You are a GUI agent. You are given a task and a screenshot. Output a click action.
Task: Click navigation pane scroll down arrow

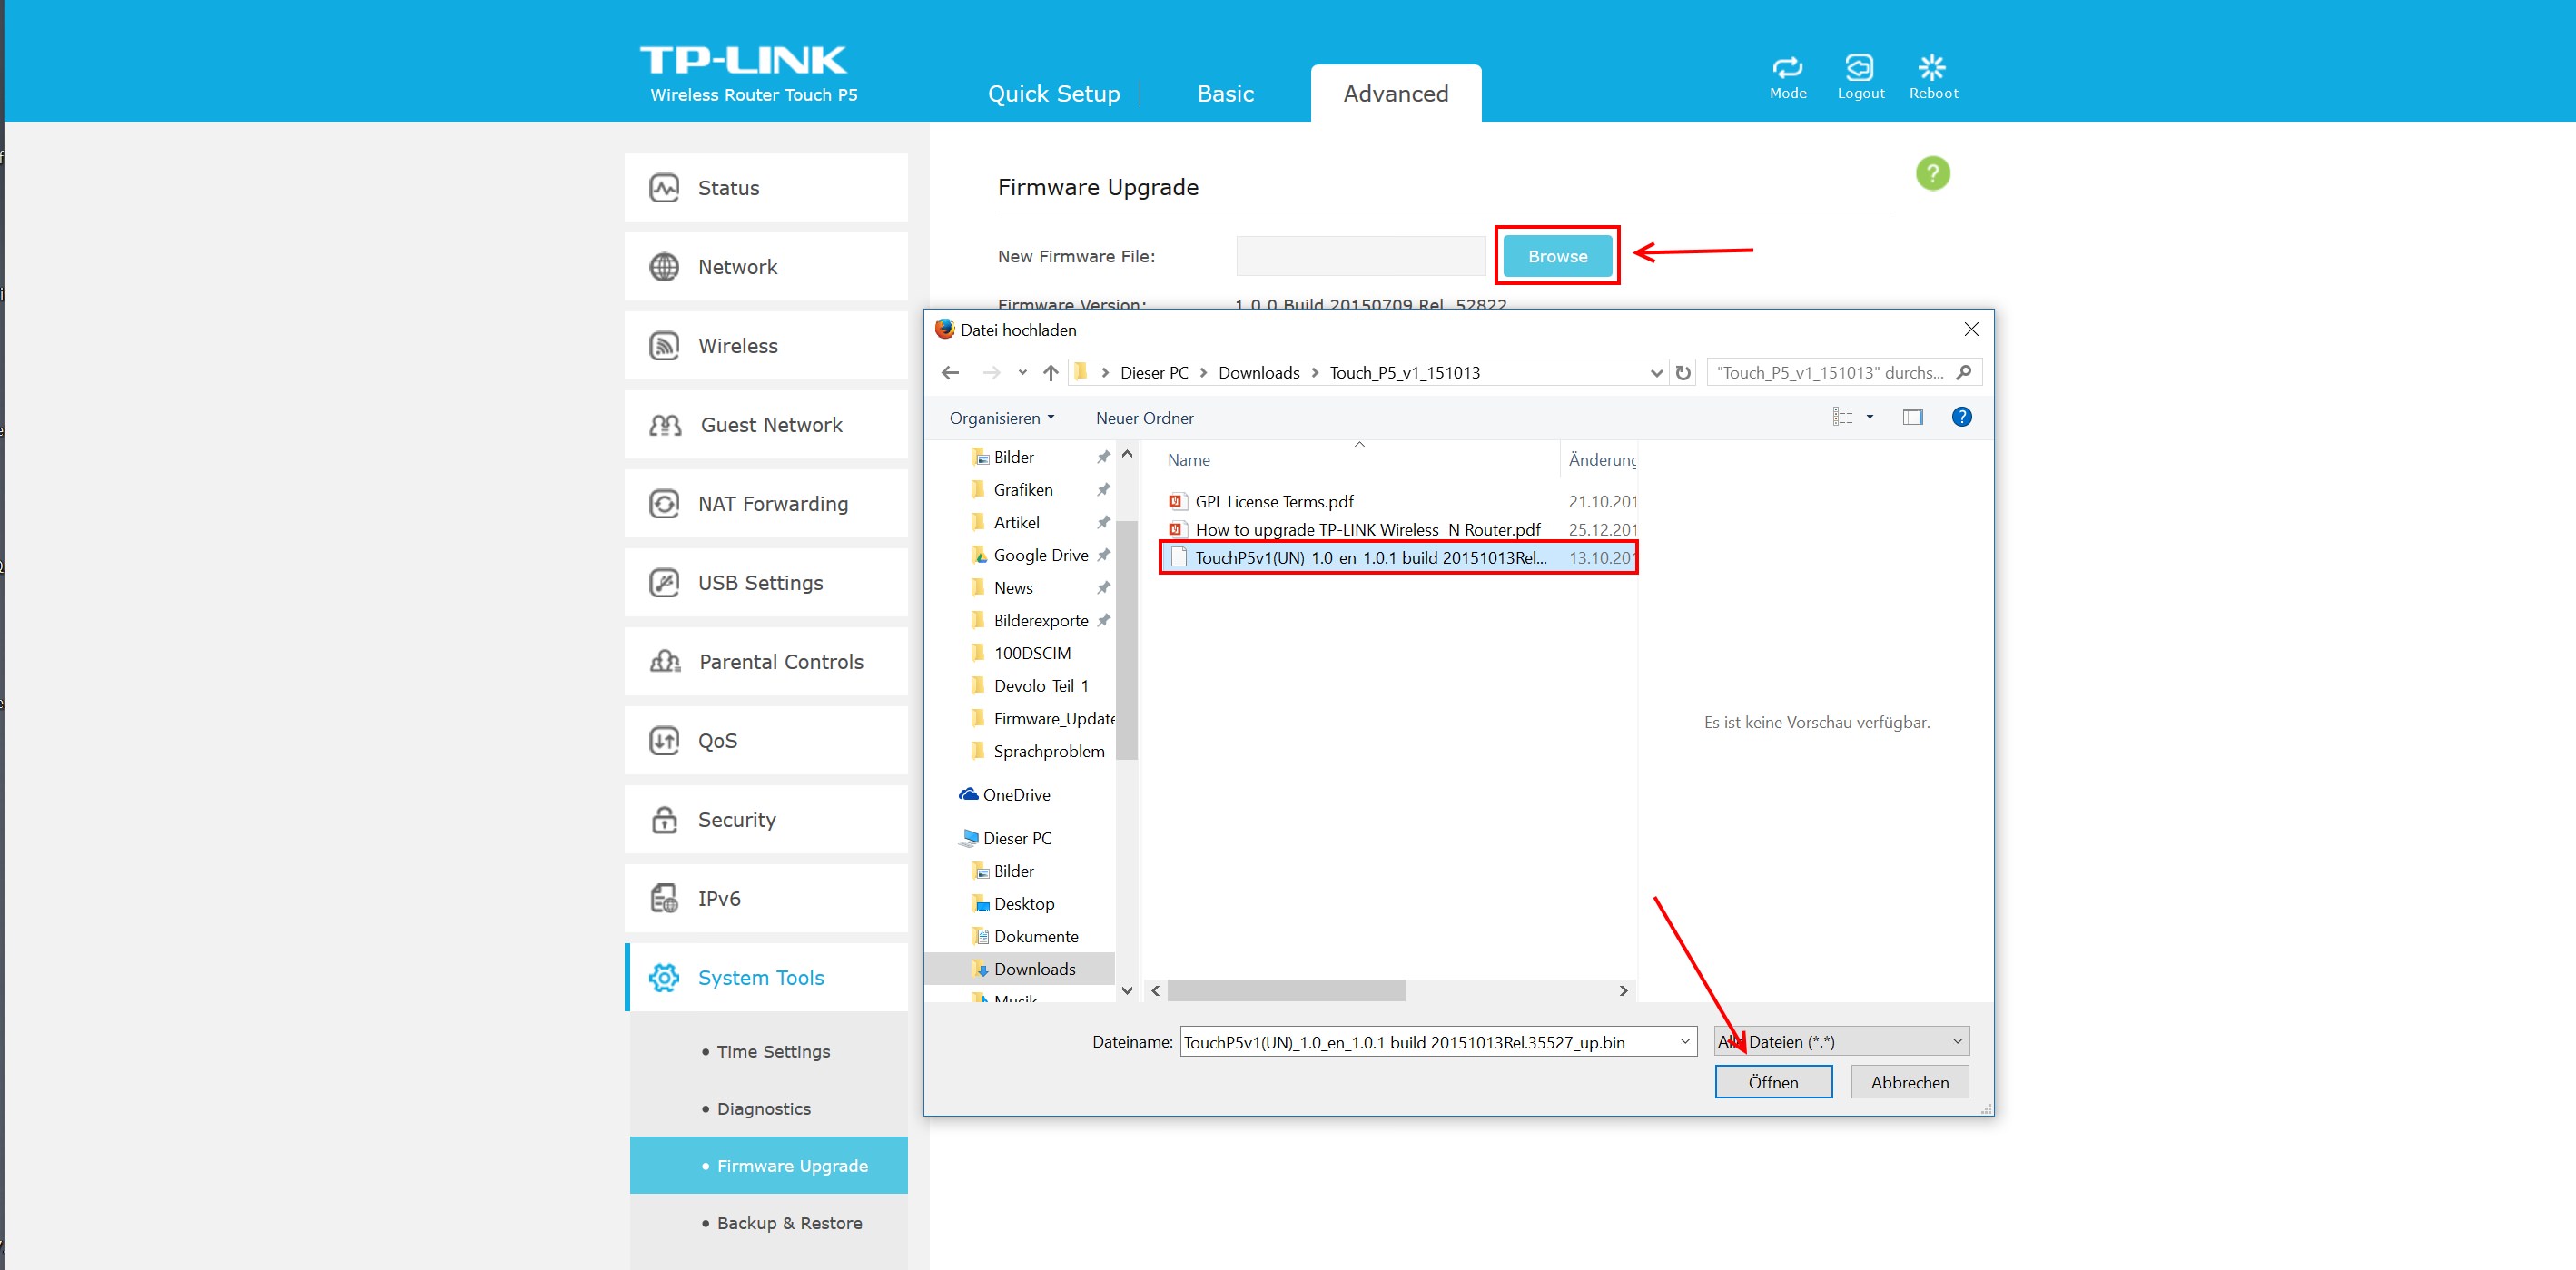[x=1127, y=990]
